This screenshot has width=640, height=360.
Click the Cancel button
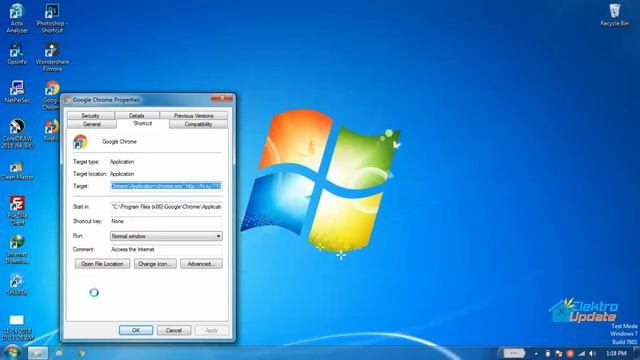pyautogui.click(x=174, y=330)
